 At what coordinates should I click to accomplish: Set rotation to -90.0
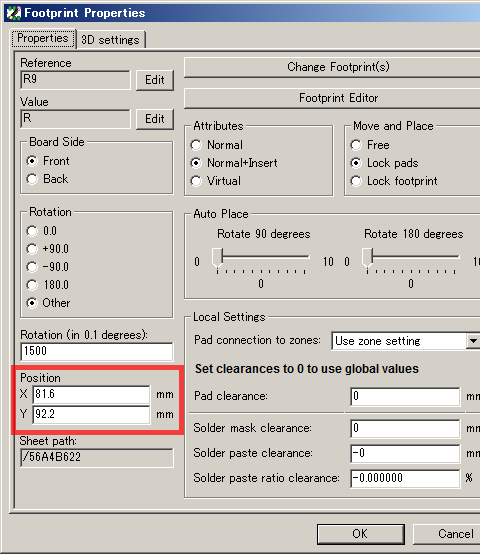point(48,267)
